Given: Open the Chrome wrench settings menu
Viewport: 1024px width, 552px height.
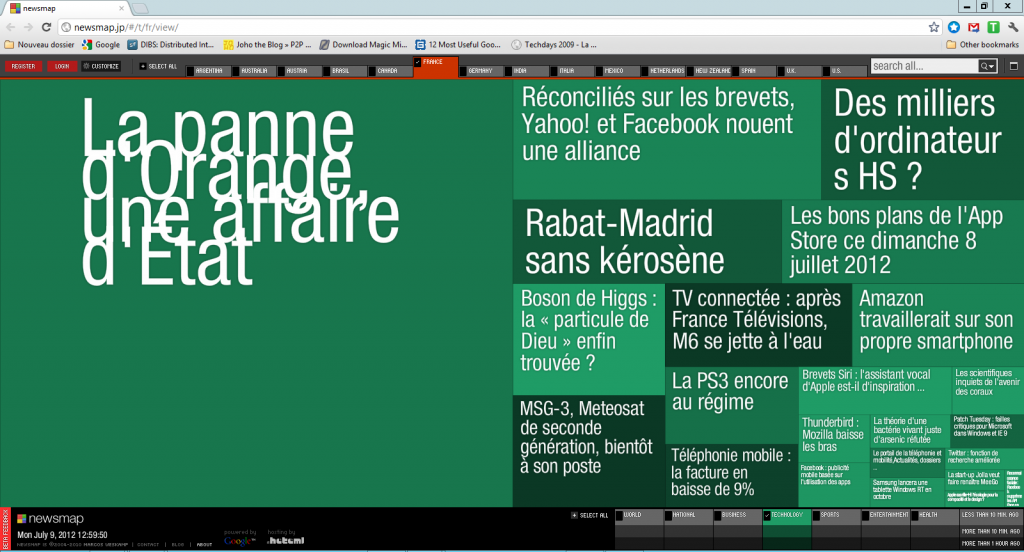Looking at the screenshot, I should [x=1013, y=27].
